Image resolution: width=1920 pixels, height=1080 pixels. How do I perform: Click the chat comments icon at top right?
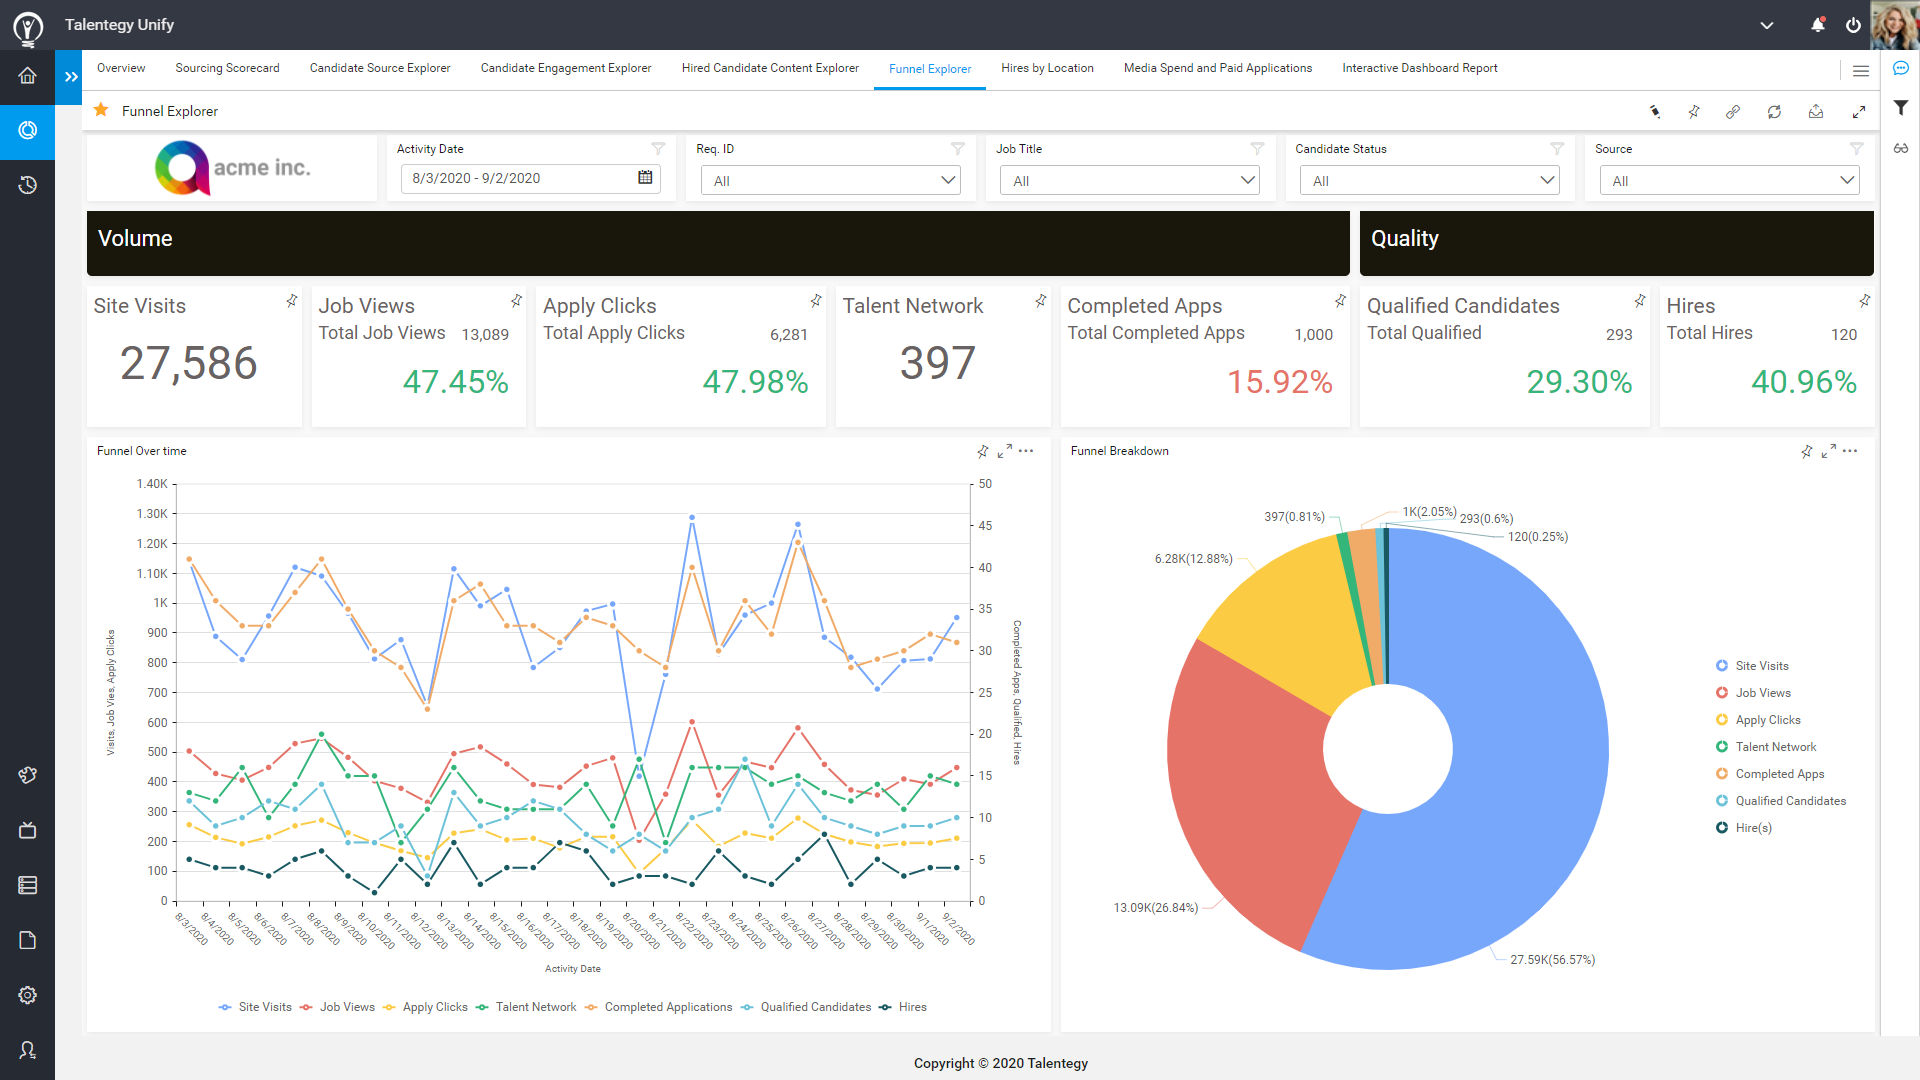pos(1901,68)
